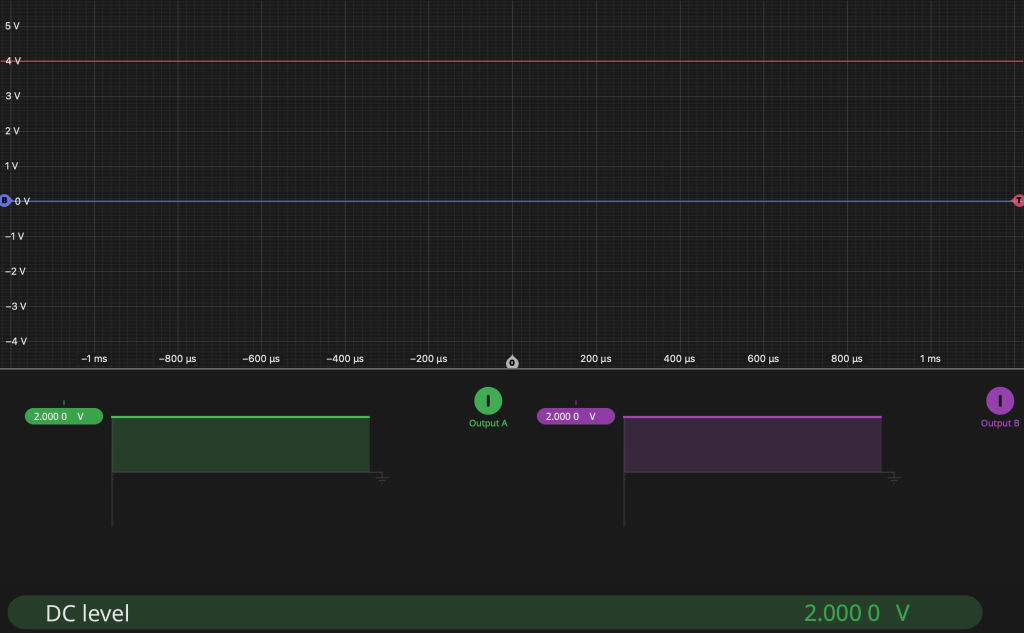1024x633 pixels.
Task: Click the time zero origin marker
Action: (x=512, y=363)
